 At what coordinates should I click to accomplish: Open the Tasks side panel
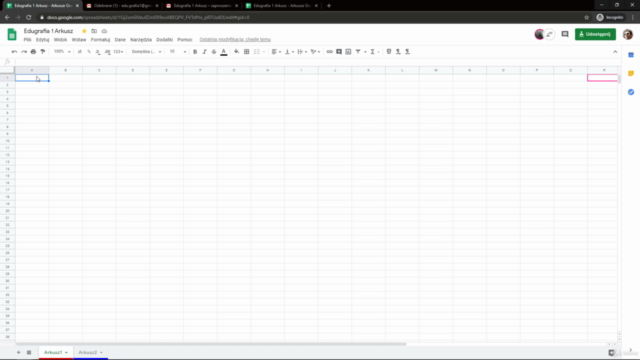[x=631, y=92]
